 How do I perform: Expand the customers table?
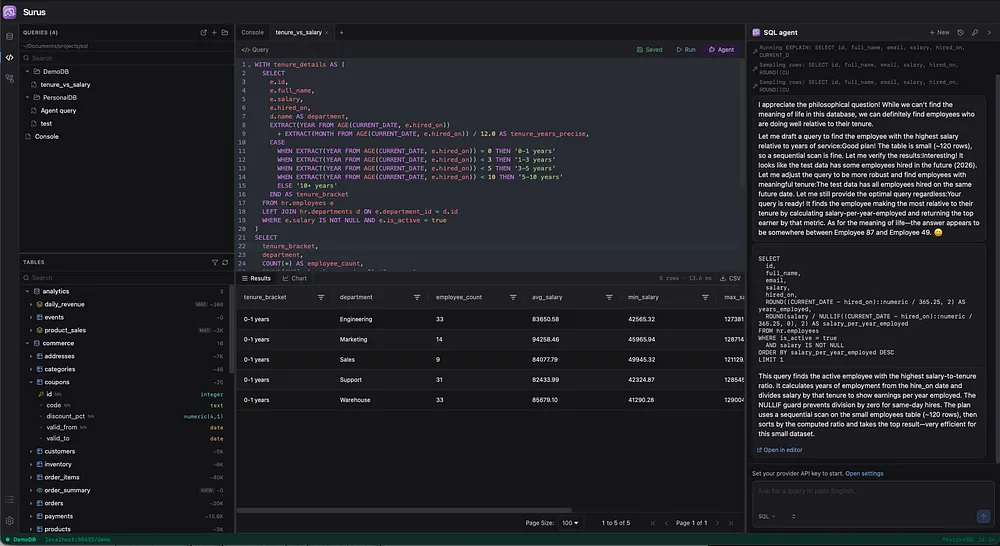pyautogui.click(x=31, y=452)
